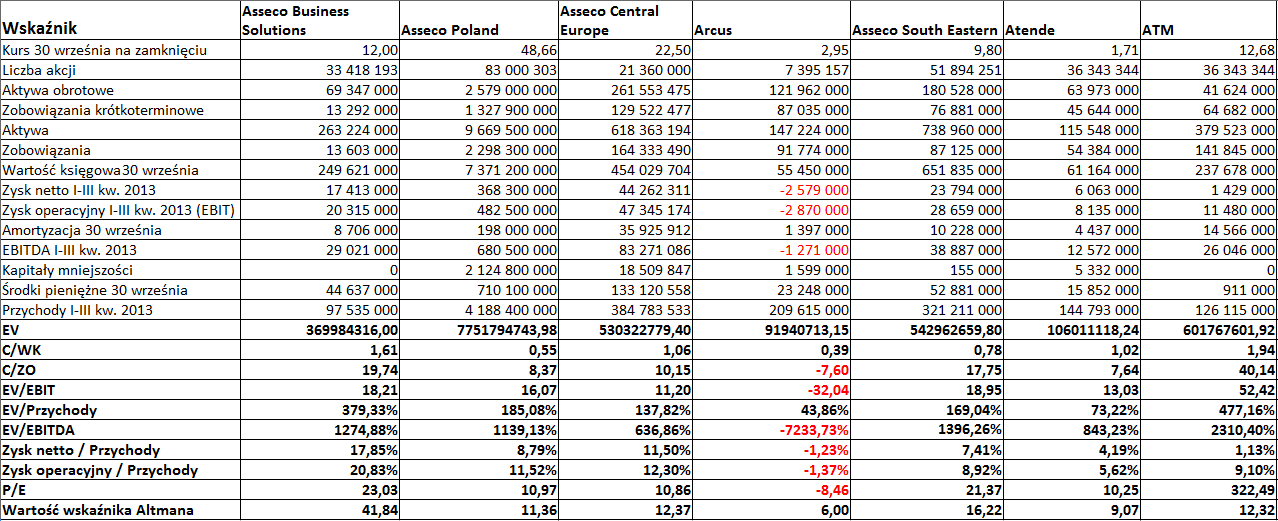Click the Asseco Central Europe header cell
Viewport: 1278px width, 521px height.
tap(624, 20)
